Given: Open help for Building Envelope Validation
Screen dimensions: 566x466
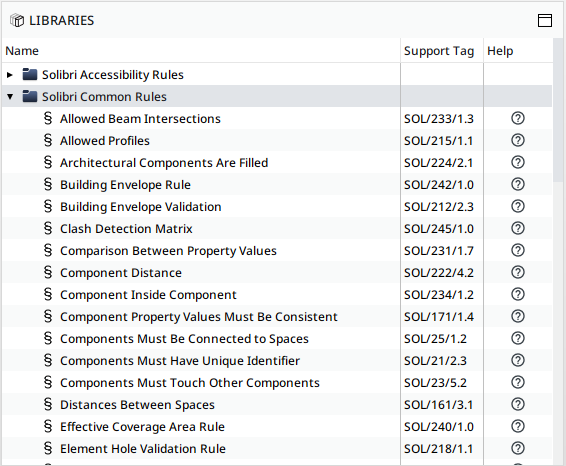Looking at the screenshot, I should pos(518,206).
